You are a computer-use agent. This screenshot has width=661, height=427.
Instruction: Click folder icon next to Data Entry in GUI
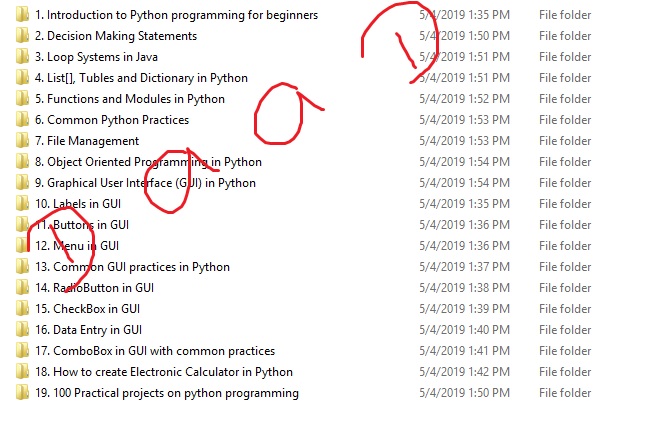pyautogui.click(x=22, y=330)
